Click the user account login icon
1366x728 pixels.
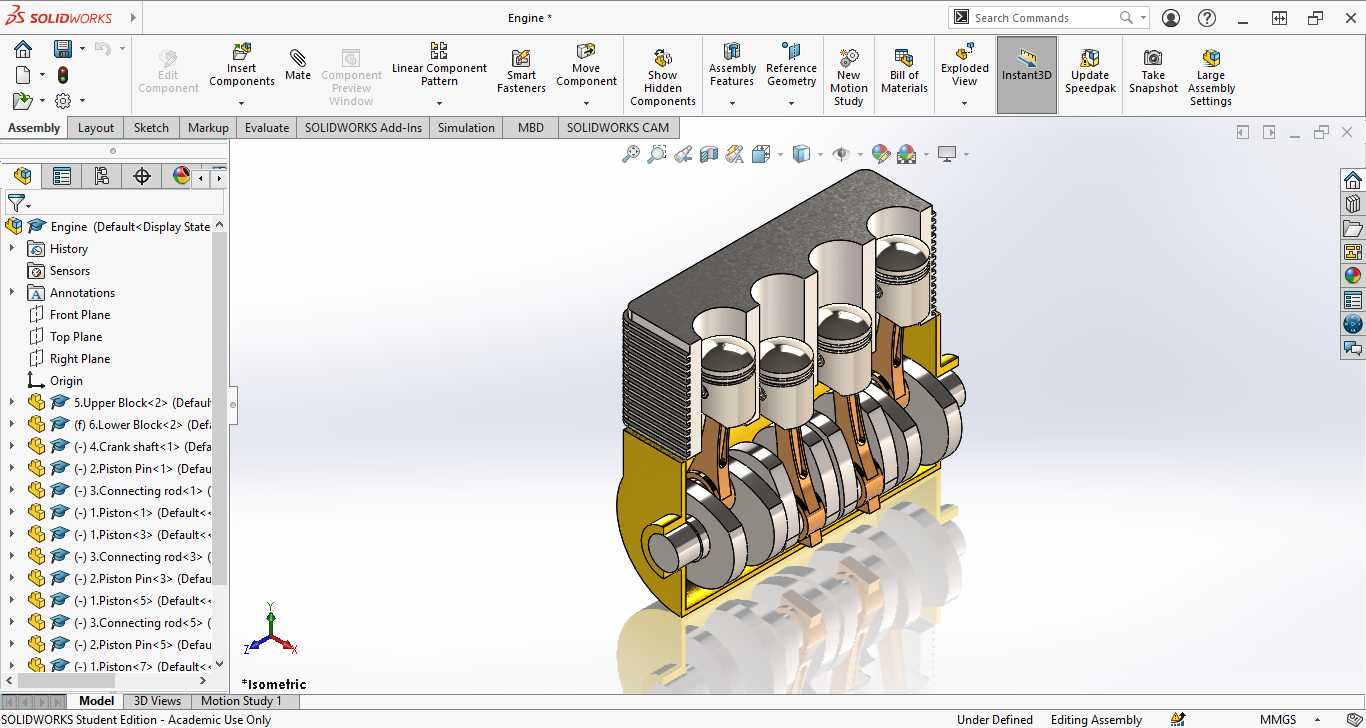[1171, 18]
